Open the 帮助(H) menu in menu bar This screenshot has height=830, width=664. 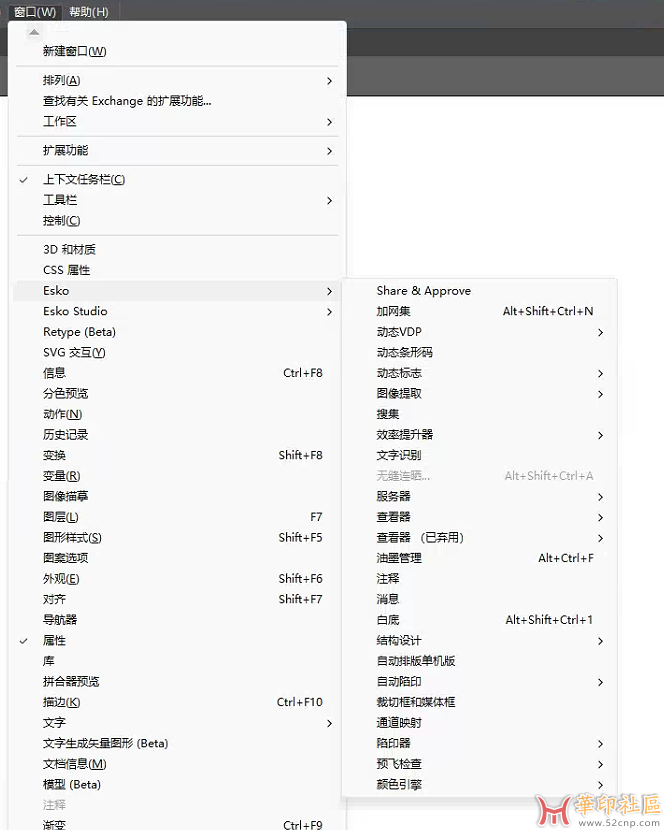coord(89,12)
